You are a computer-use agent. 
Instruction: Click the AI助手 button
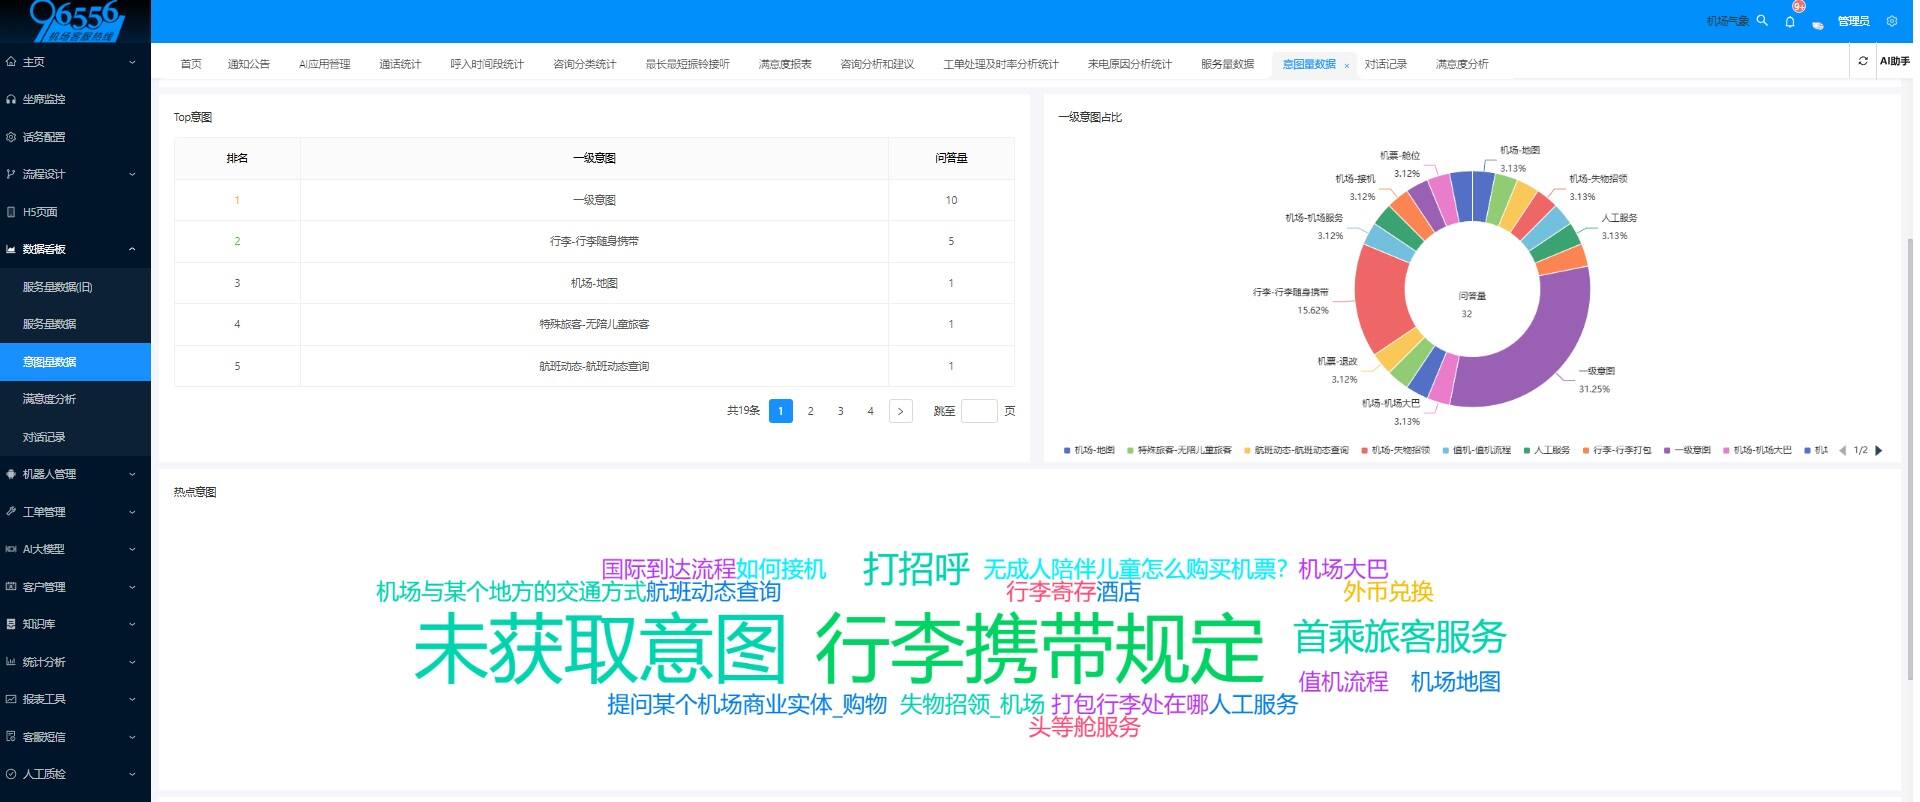point(1894,62)
